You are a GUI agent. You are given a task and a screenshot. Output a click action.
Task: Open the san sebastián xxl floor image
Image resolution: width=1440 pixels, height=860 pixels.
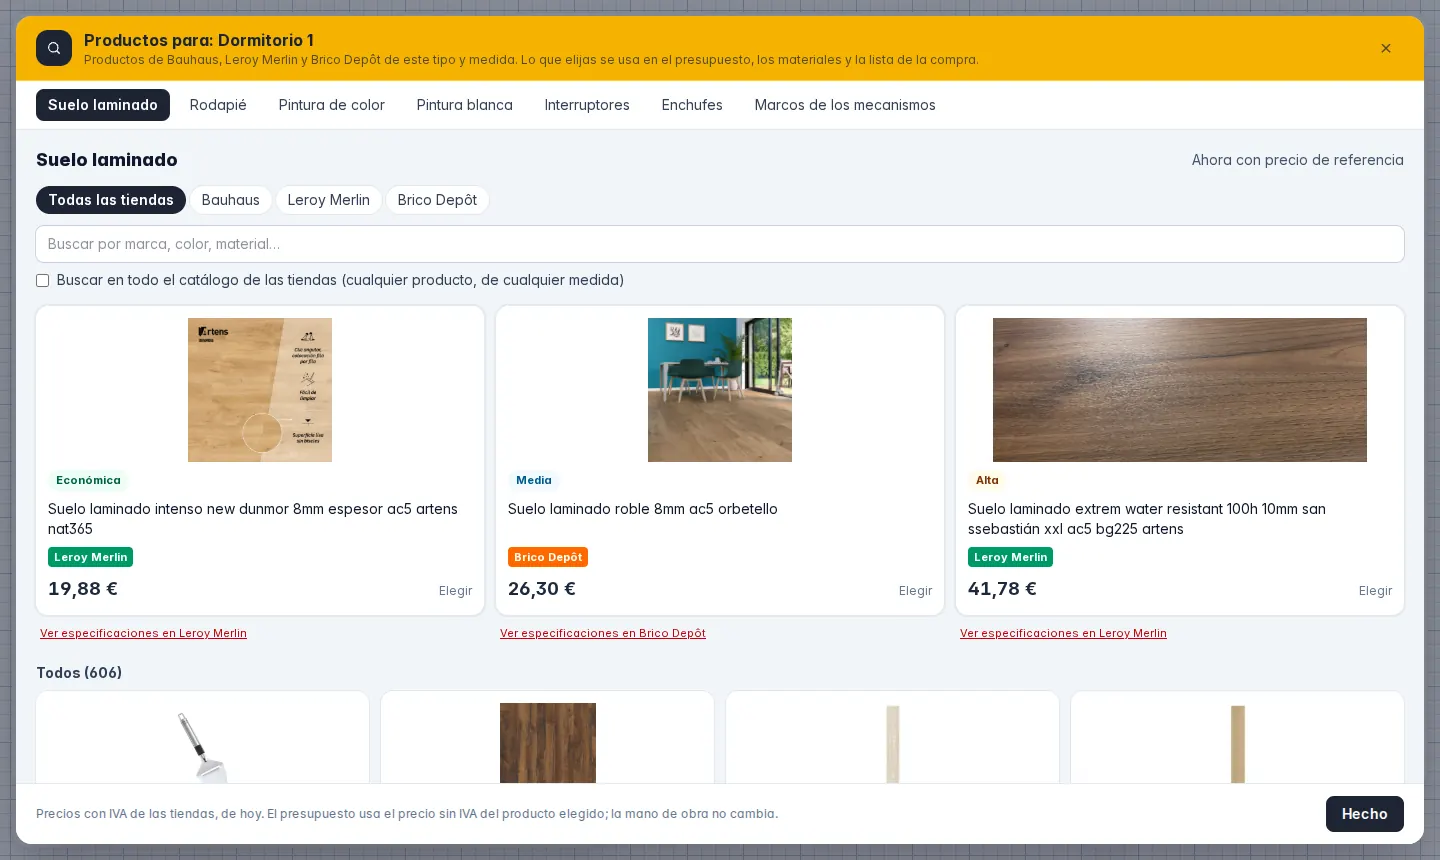pyautogui.click(x=1180, y=390)
